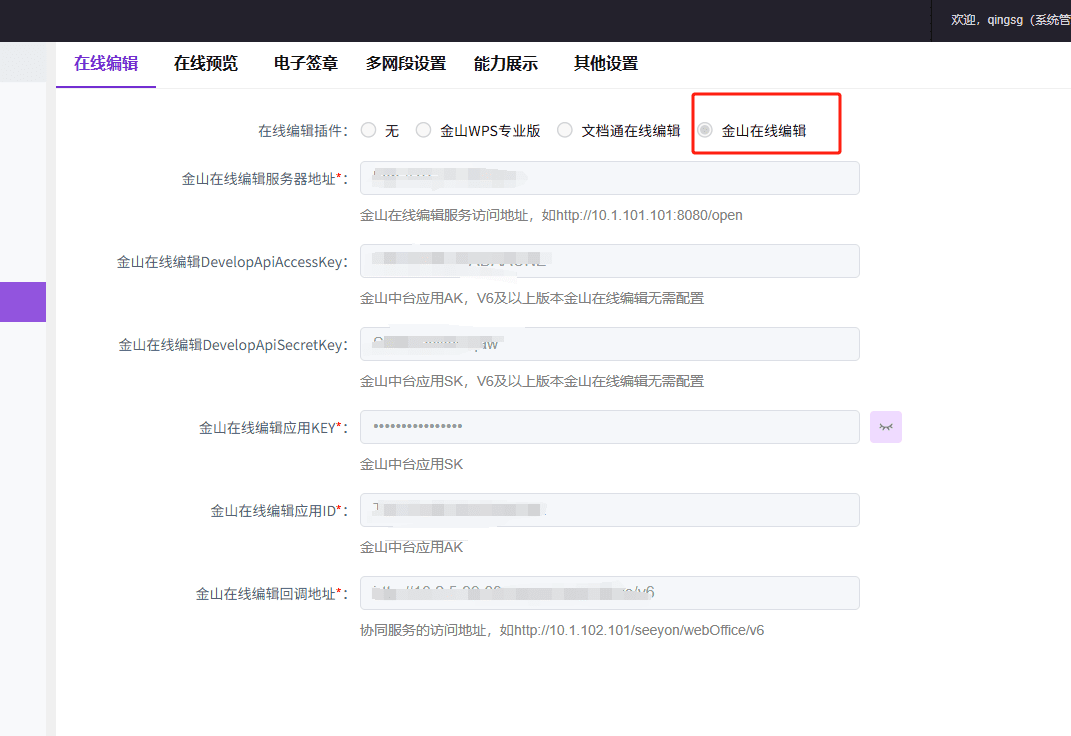Select the 金山在线编辑 radio option
The image size is (1071, 736).
coord(705,130)
